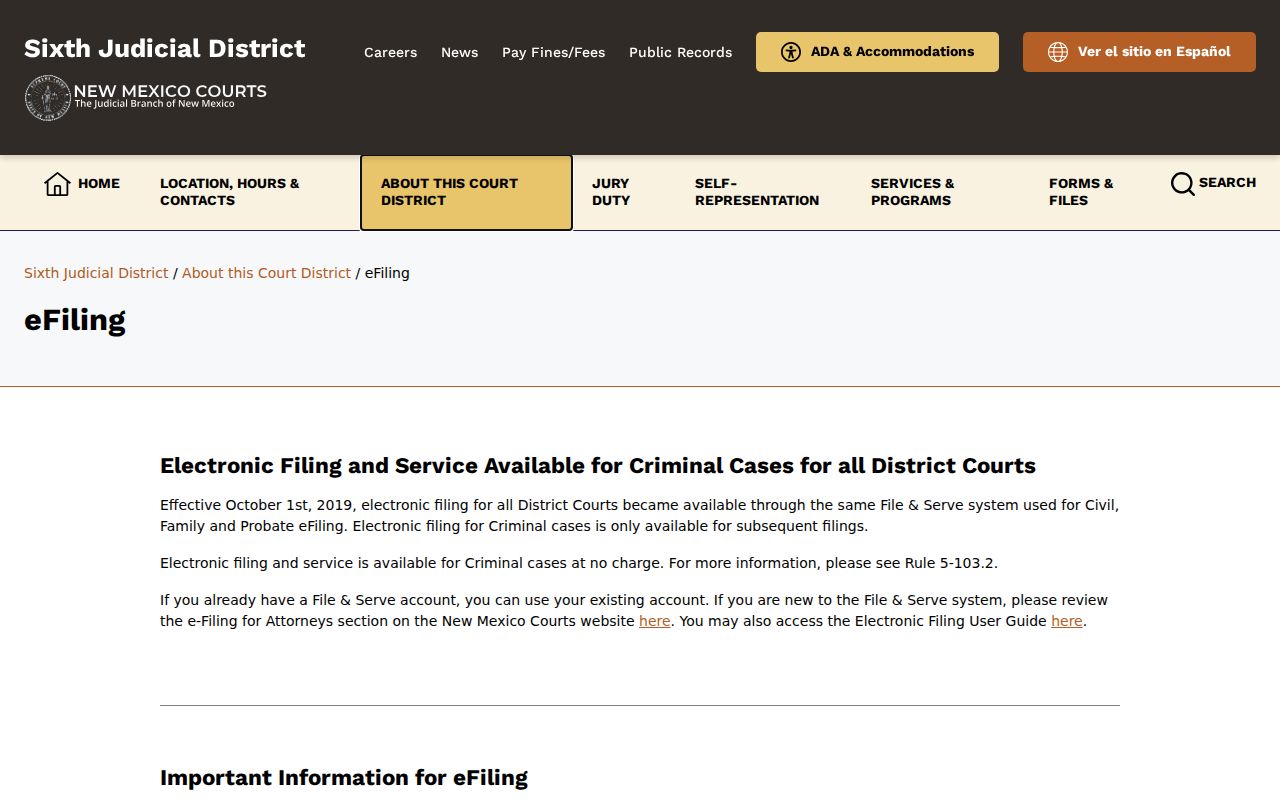
Task: Select the HOME menu item
Action: tap(82, 184)
